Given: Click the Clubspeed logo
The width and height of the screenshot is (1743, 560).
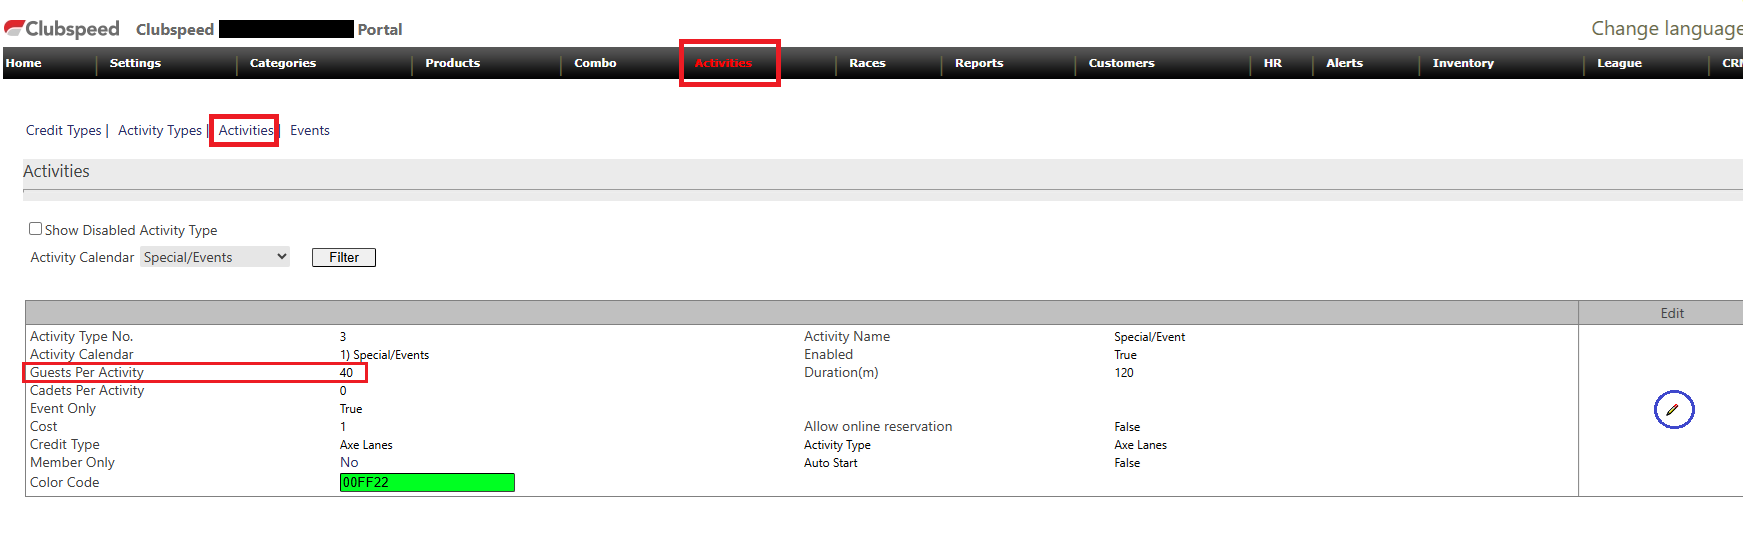Looking at the screenshot, I should coord(62,29).
